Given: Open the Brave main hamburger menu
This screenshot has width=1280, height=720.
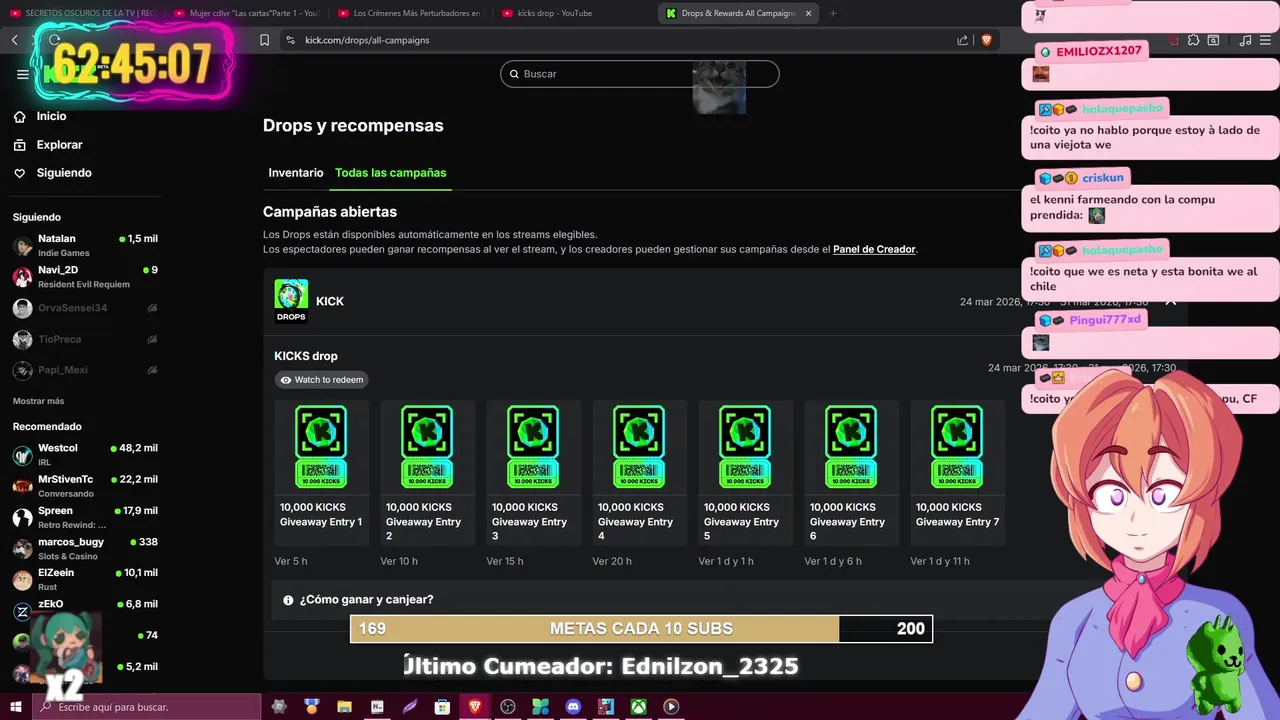Looking at the screenshot, I should click(x=1267, y=40).
